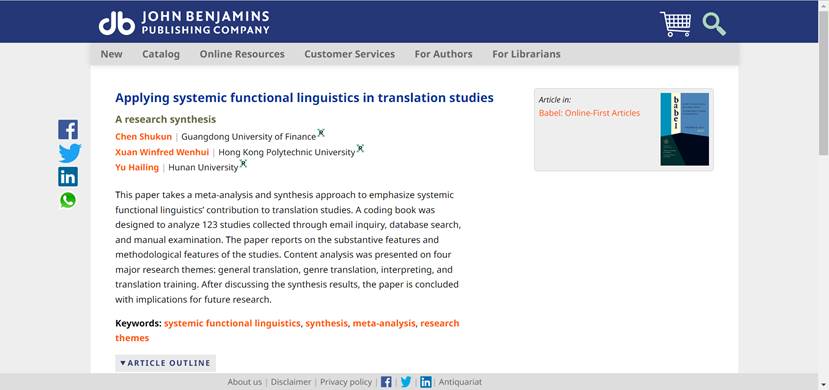Open the shopping cart icon
Image resolution: width=829 pixels, height=390 pixels.
click(675, 24)
